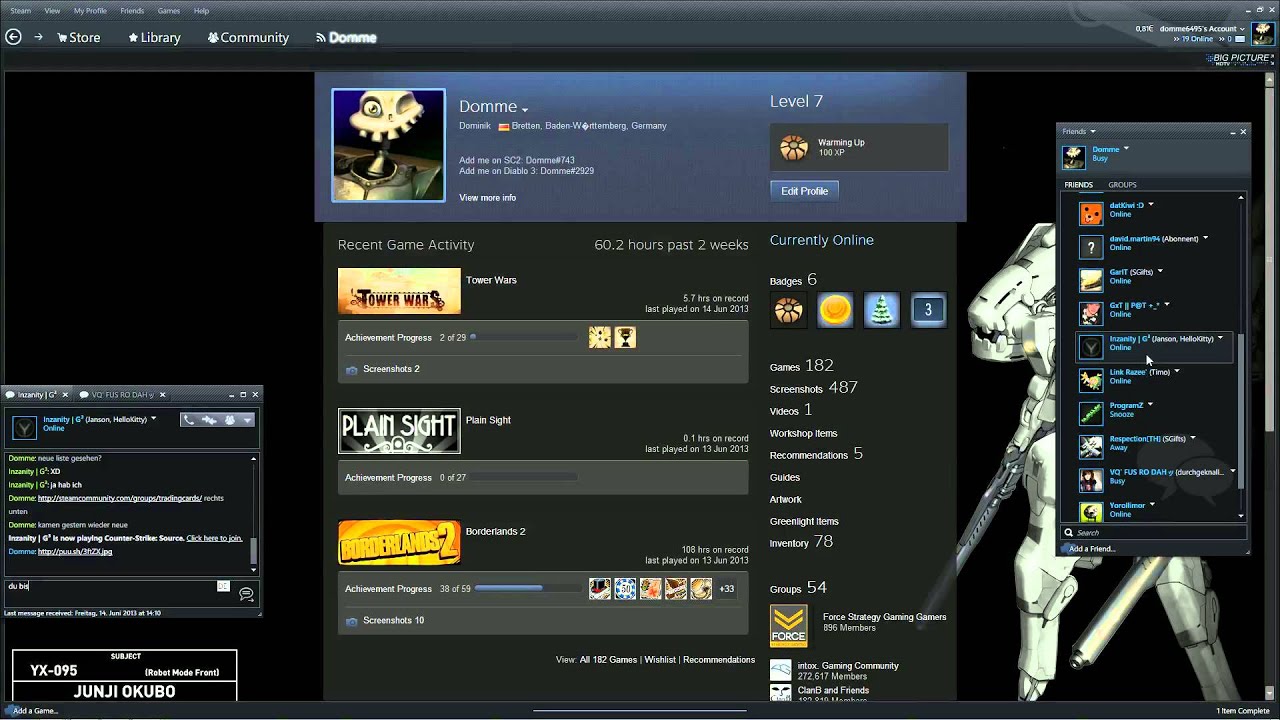Start a voice call in the chat window
The image size is (1280, 720).
pyautogui.click(x=189, y=420)
